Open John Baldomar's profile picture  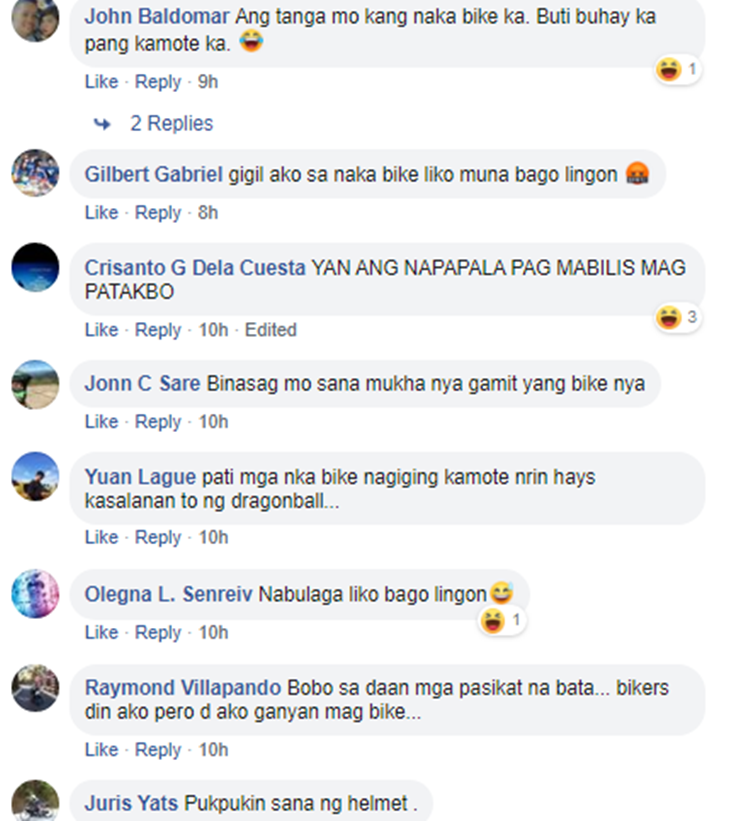click(x=35, y=18)
